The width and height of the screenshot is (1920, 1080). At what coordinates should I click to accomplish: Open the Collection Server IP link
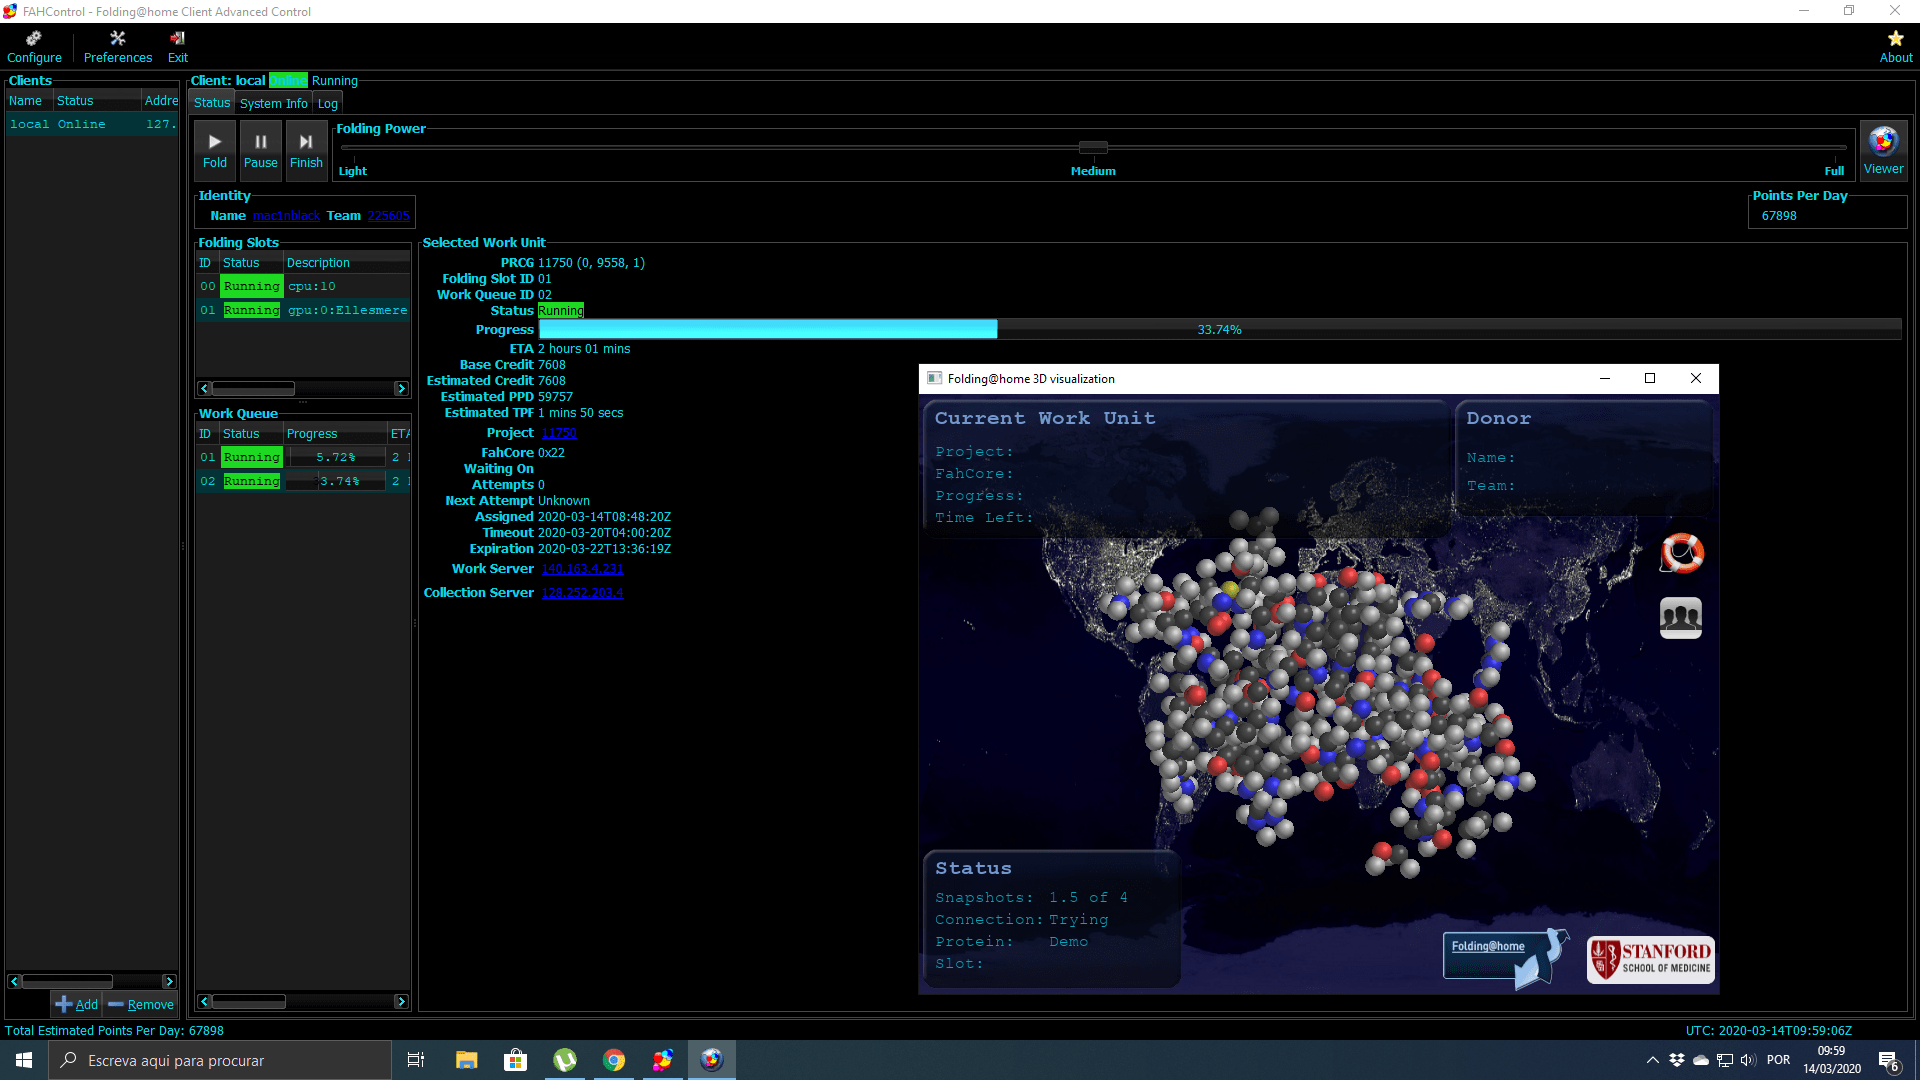tap(582, 593)
